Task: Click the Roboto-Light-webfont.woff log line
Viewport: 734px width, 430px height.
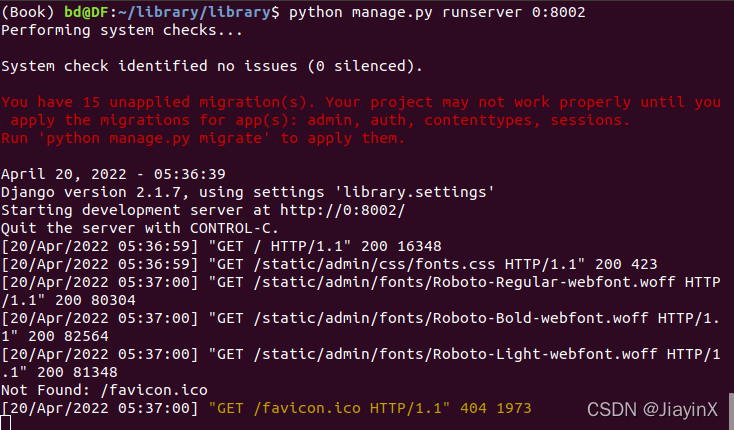Action: click(360, 363)
